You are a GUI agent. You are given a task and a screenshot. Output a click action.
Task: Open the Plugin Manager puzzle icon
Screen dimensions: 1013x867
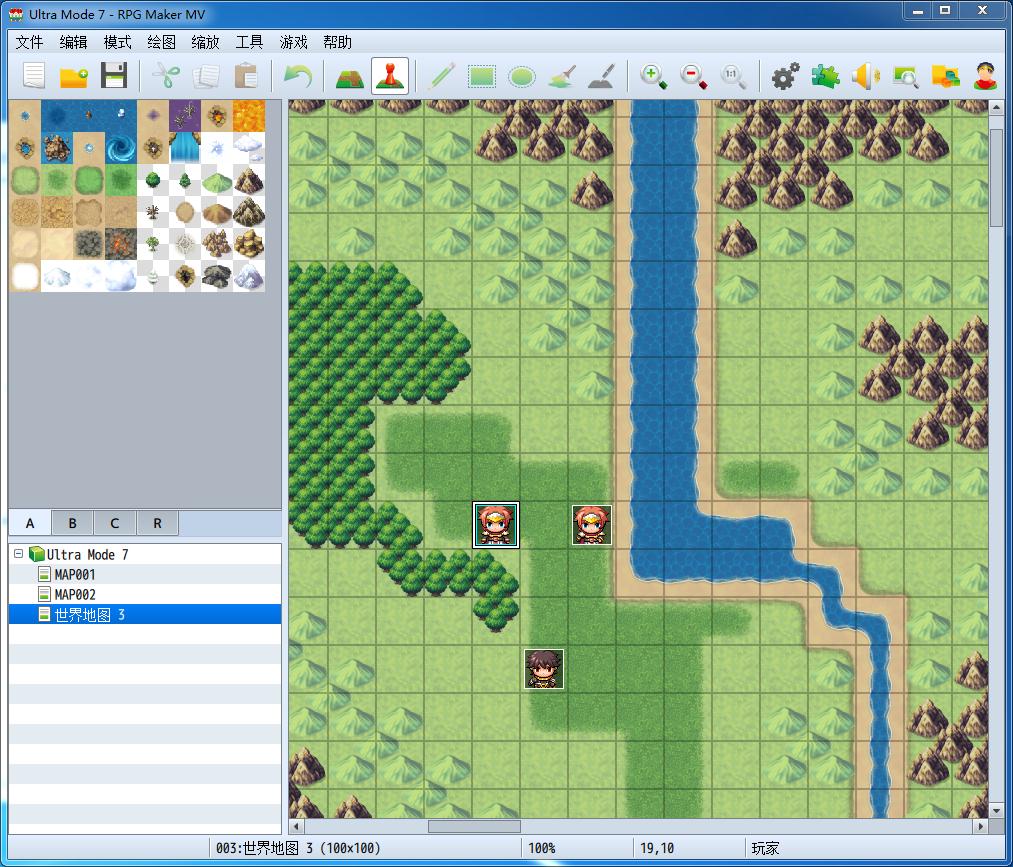tap(825, 76)
